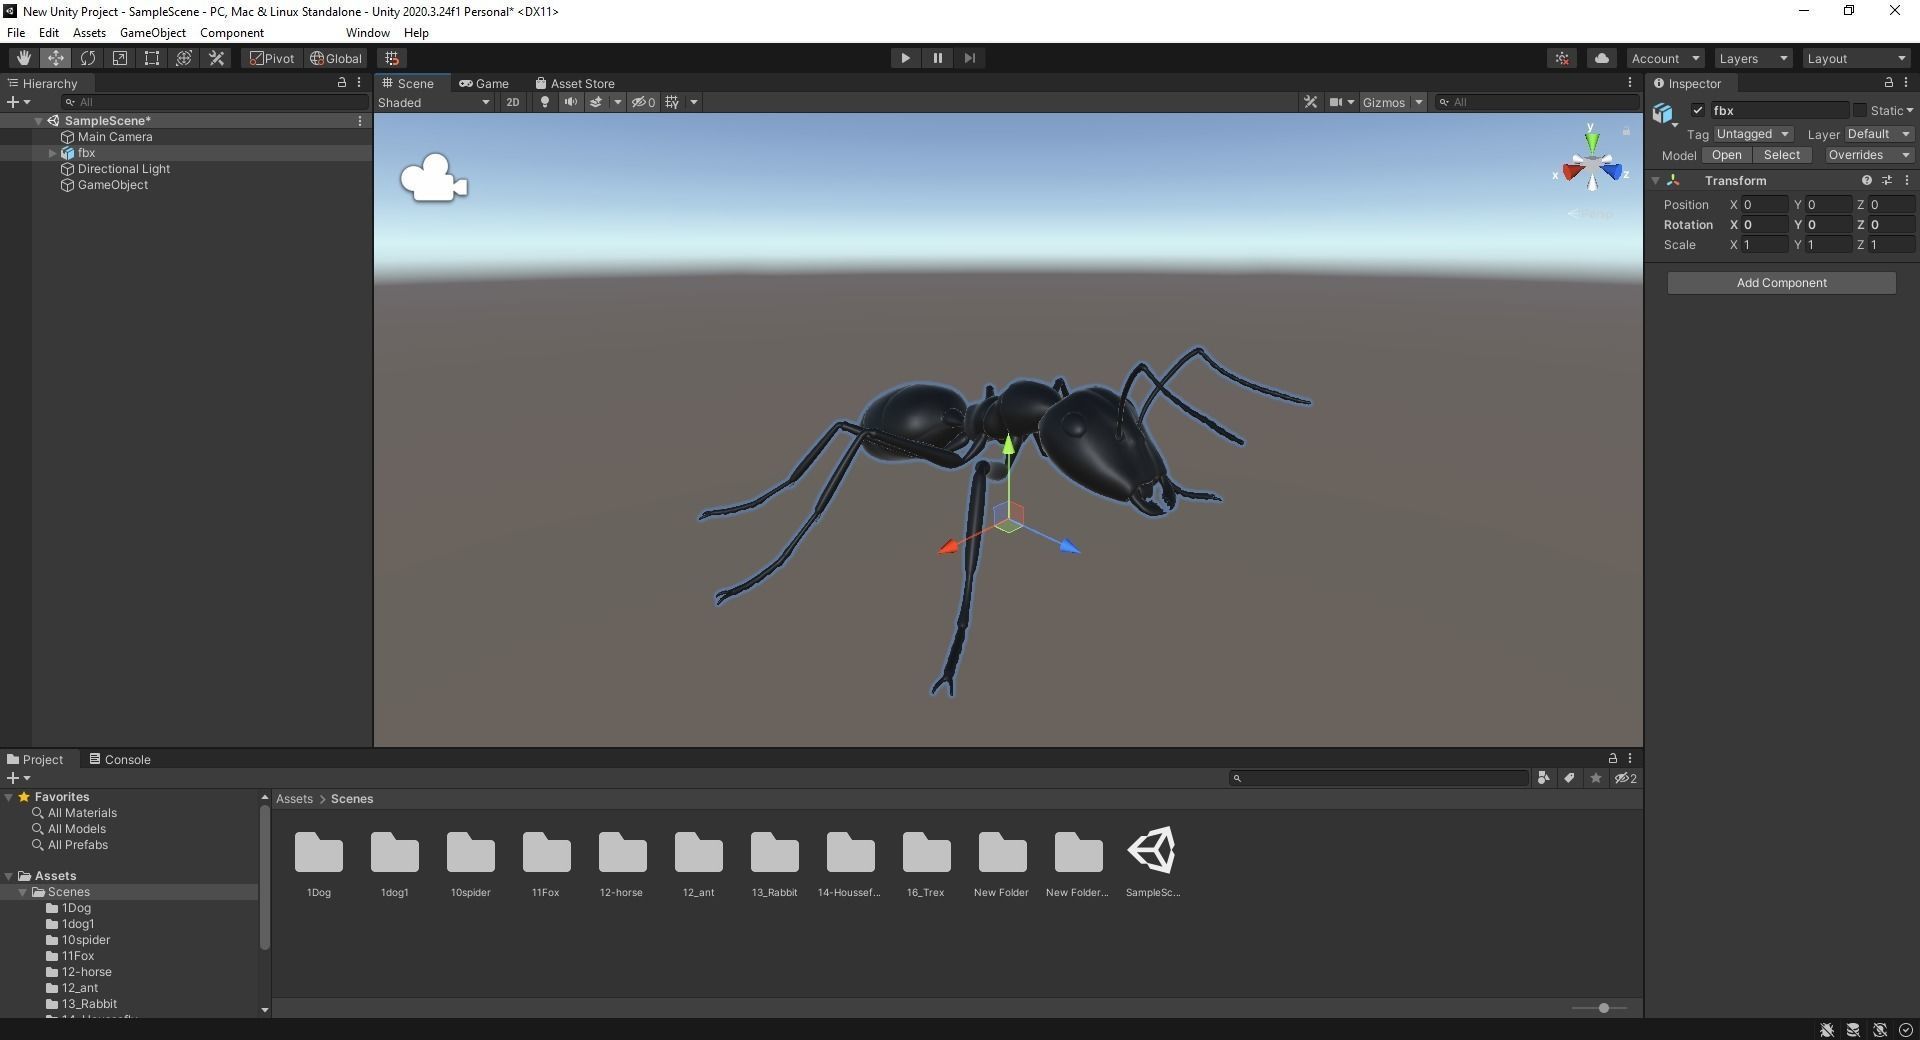The width and height of the screenshot is (1920, 1040).
Task: Toggle scene effects (skybox, fog)
Action: click(596, 102)
